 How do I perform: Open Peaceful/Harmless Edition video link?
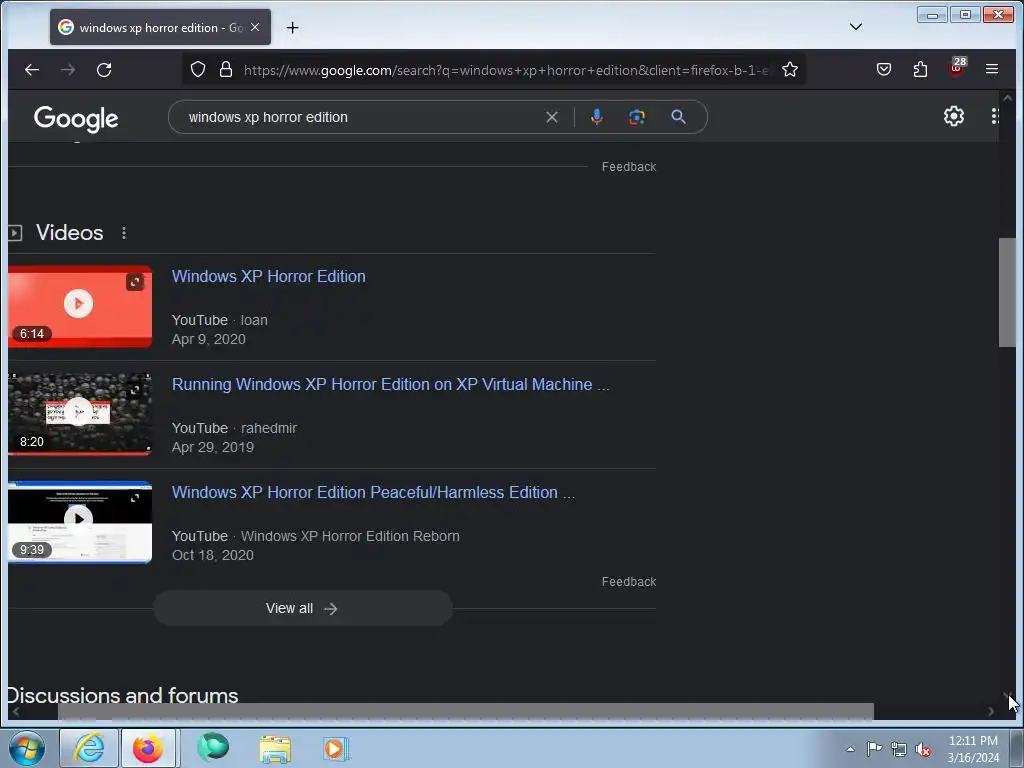pyautogui.click(x=374, y=492)
